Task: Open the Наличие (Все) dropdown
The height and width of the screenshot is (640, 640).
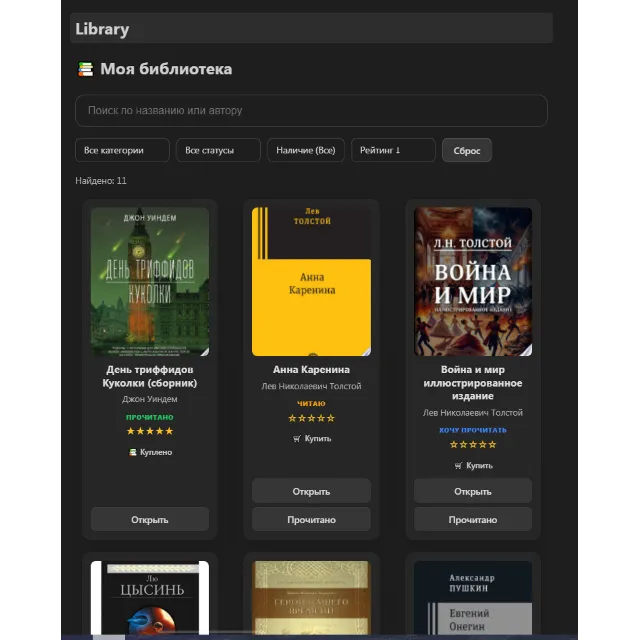Action: [x=306, y=150]
